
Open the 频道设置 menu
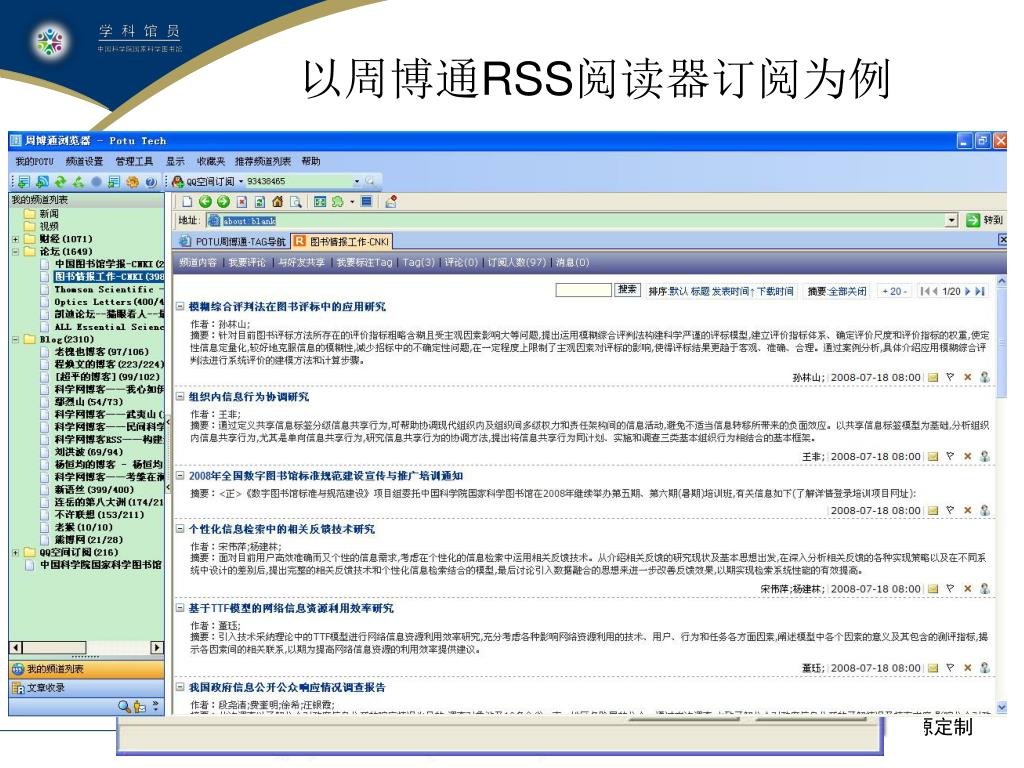(84, 161)
